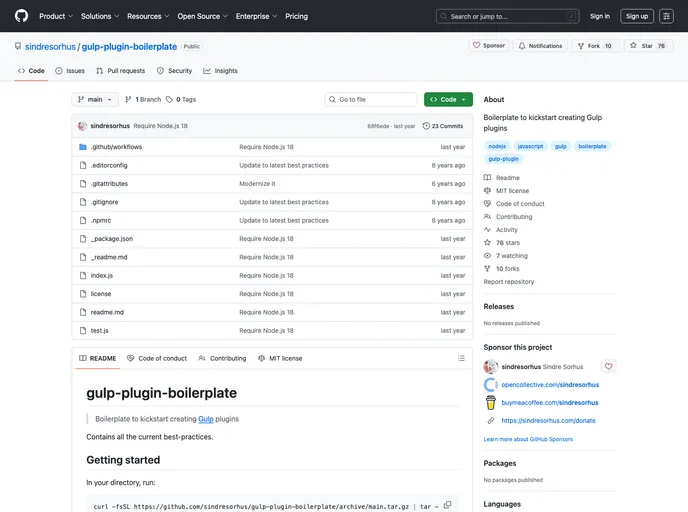Switch to the Contributing tab
This screenshot has width=688, height=512.
coord(222,358)
